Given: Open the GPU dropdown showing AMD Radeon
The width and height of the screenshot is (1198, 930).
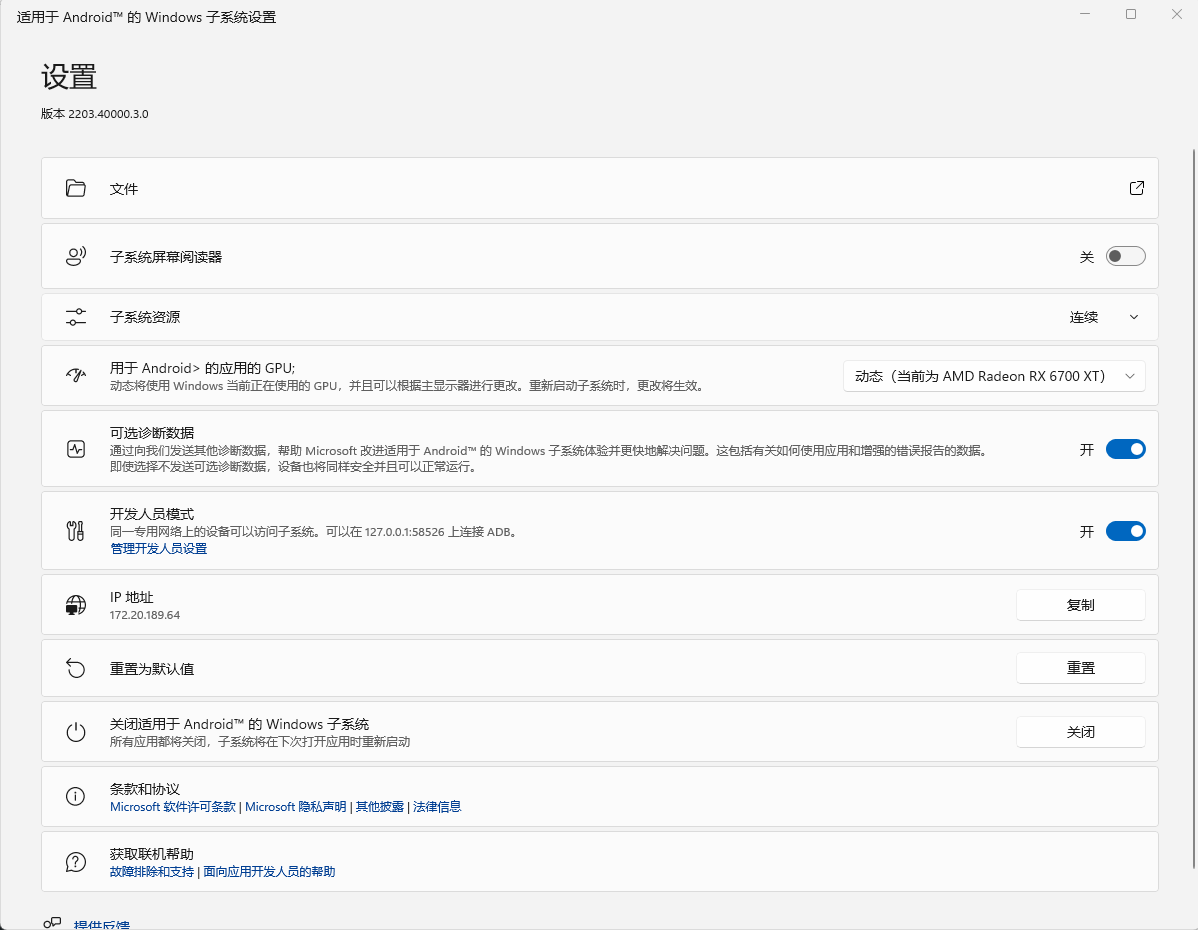Looking at the screenshot, I should pos(994,376).
